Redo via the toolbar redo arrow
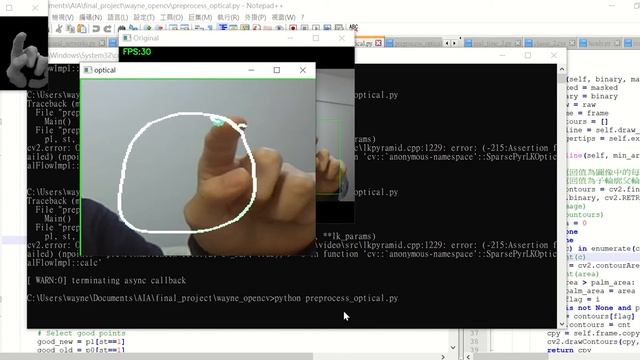640x360 pixels. (108, 29)
